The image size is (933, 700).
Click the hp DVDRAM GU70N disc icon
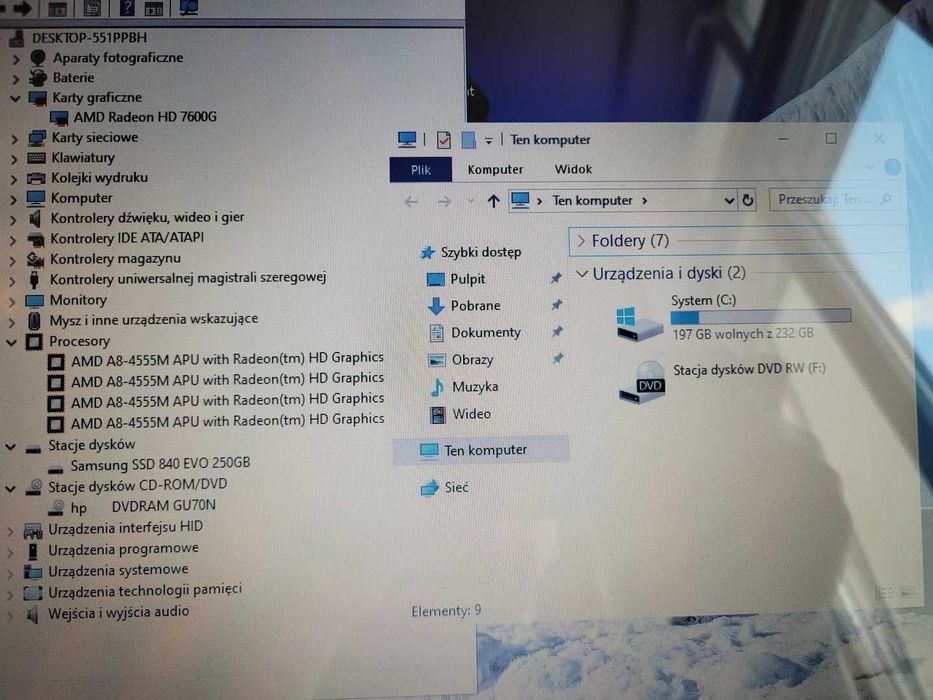pyautogui.click(x=57, y=507)
